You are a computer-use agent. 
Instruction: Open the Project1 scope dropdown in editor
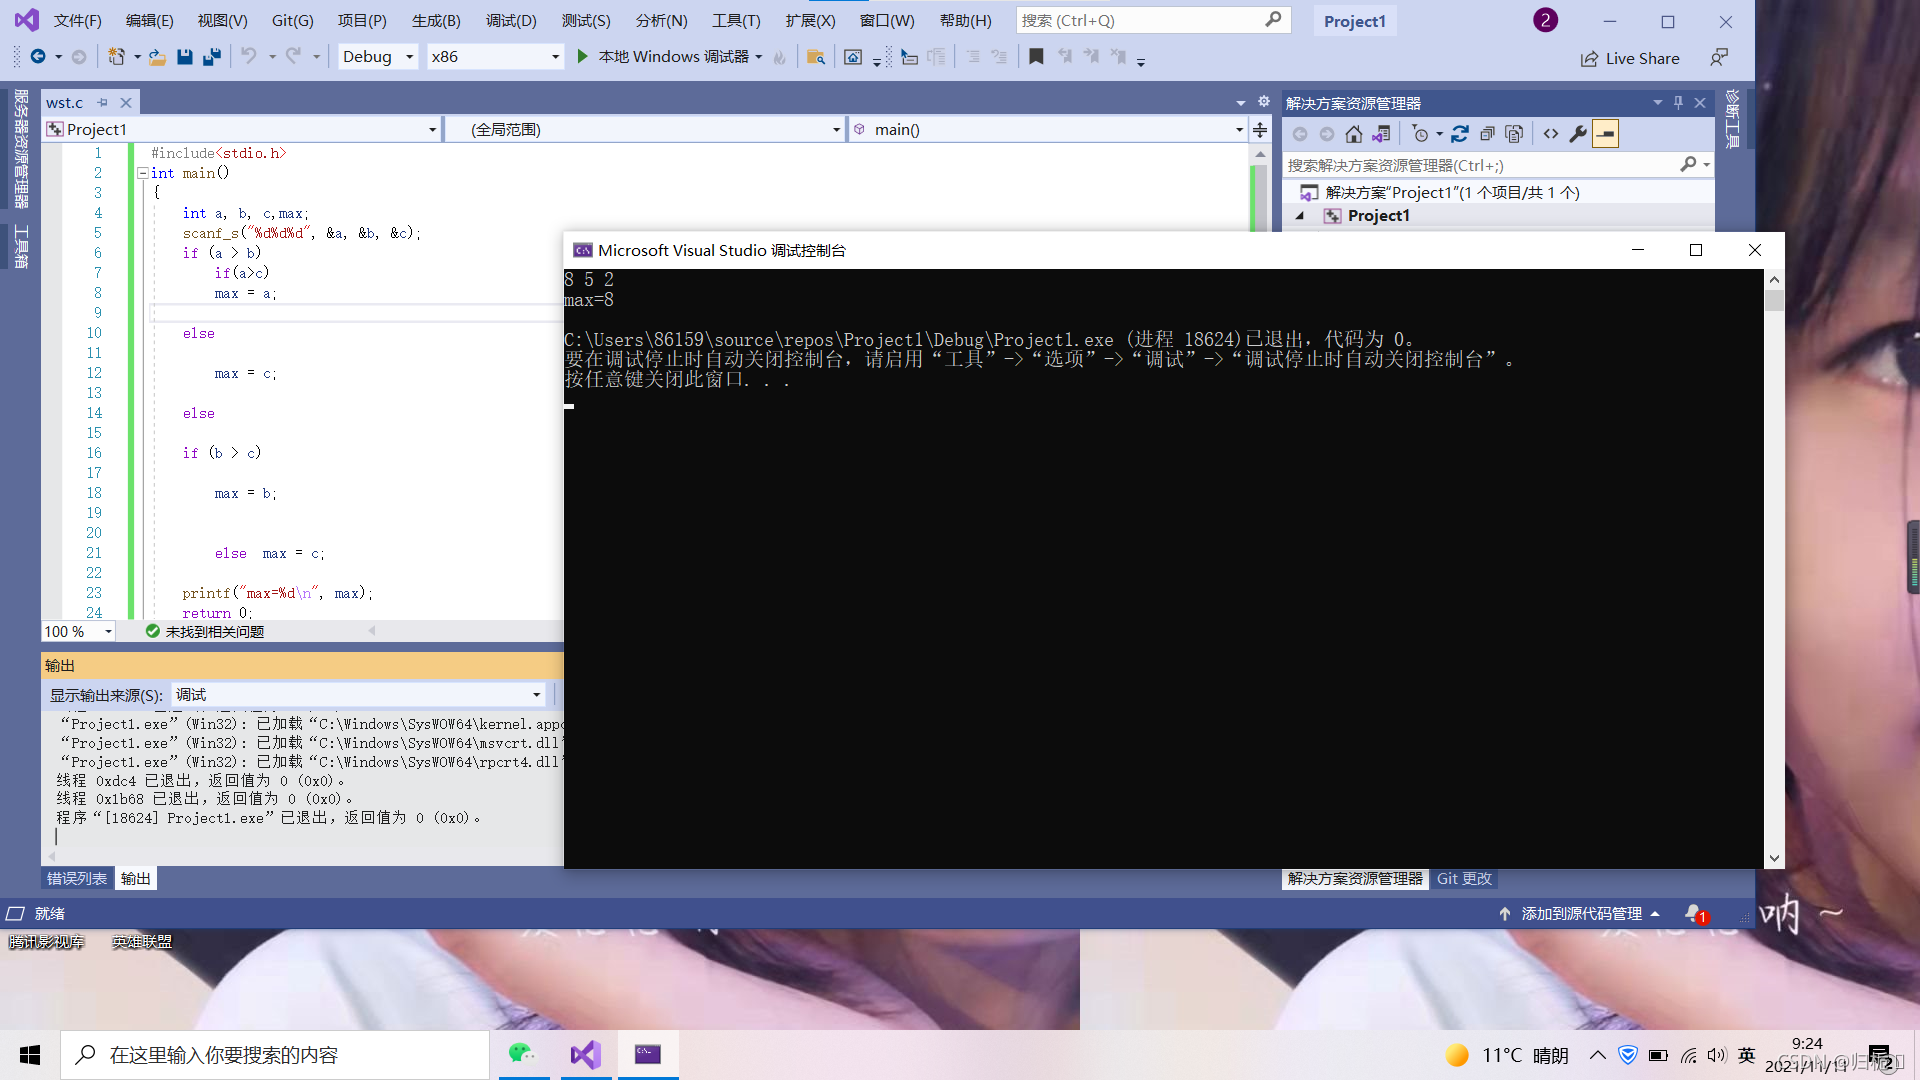coord(243,129)
